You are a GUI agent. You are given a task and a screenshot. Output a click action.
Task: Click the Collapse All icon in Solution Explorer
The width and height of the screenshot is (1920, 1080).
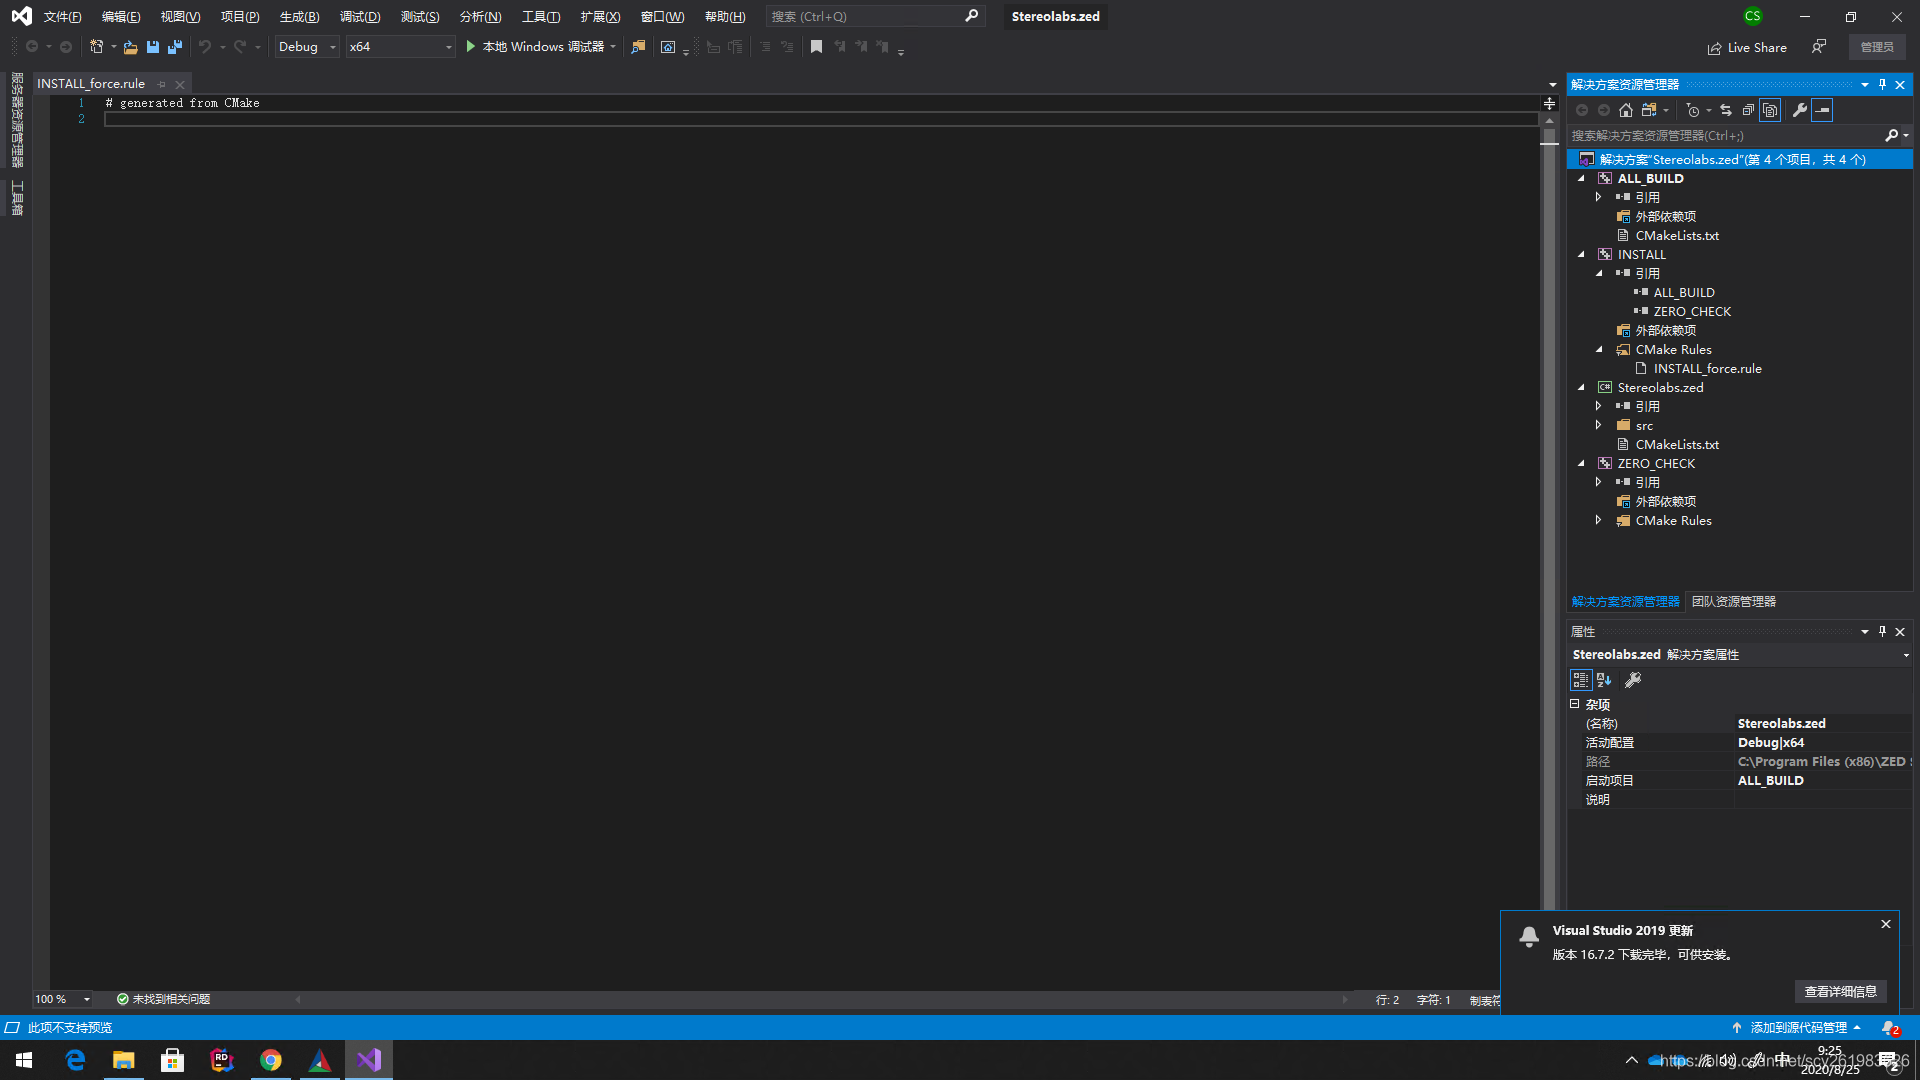[1748, 110]
